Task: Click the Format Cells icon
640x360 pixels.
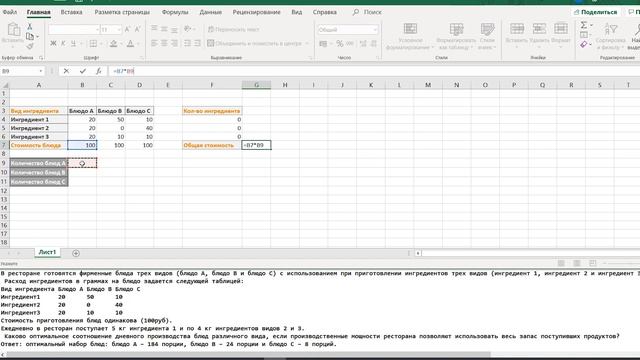Action: [561, 29]
